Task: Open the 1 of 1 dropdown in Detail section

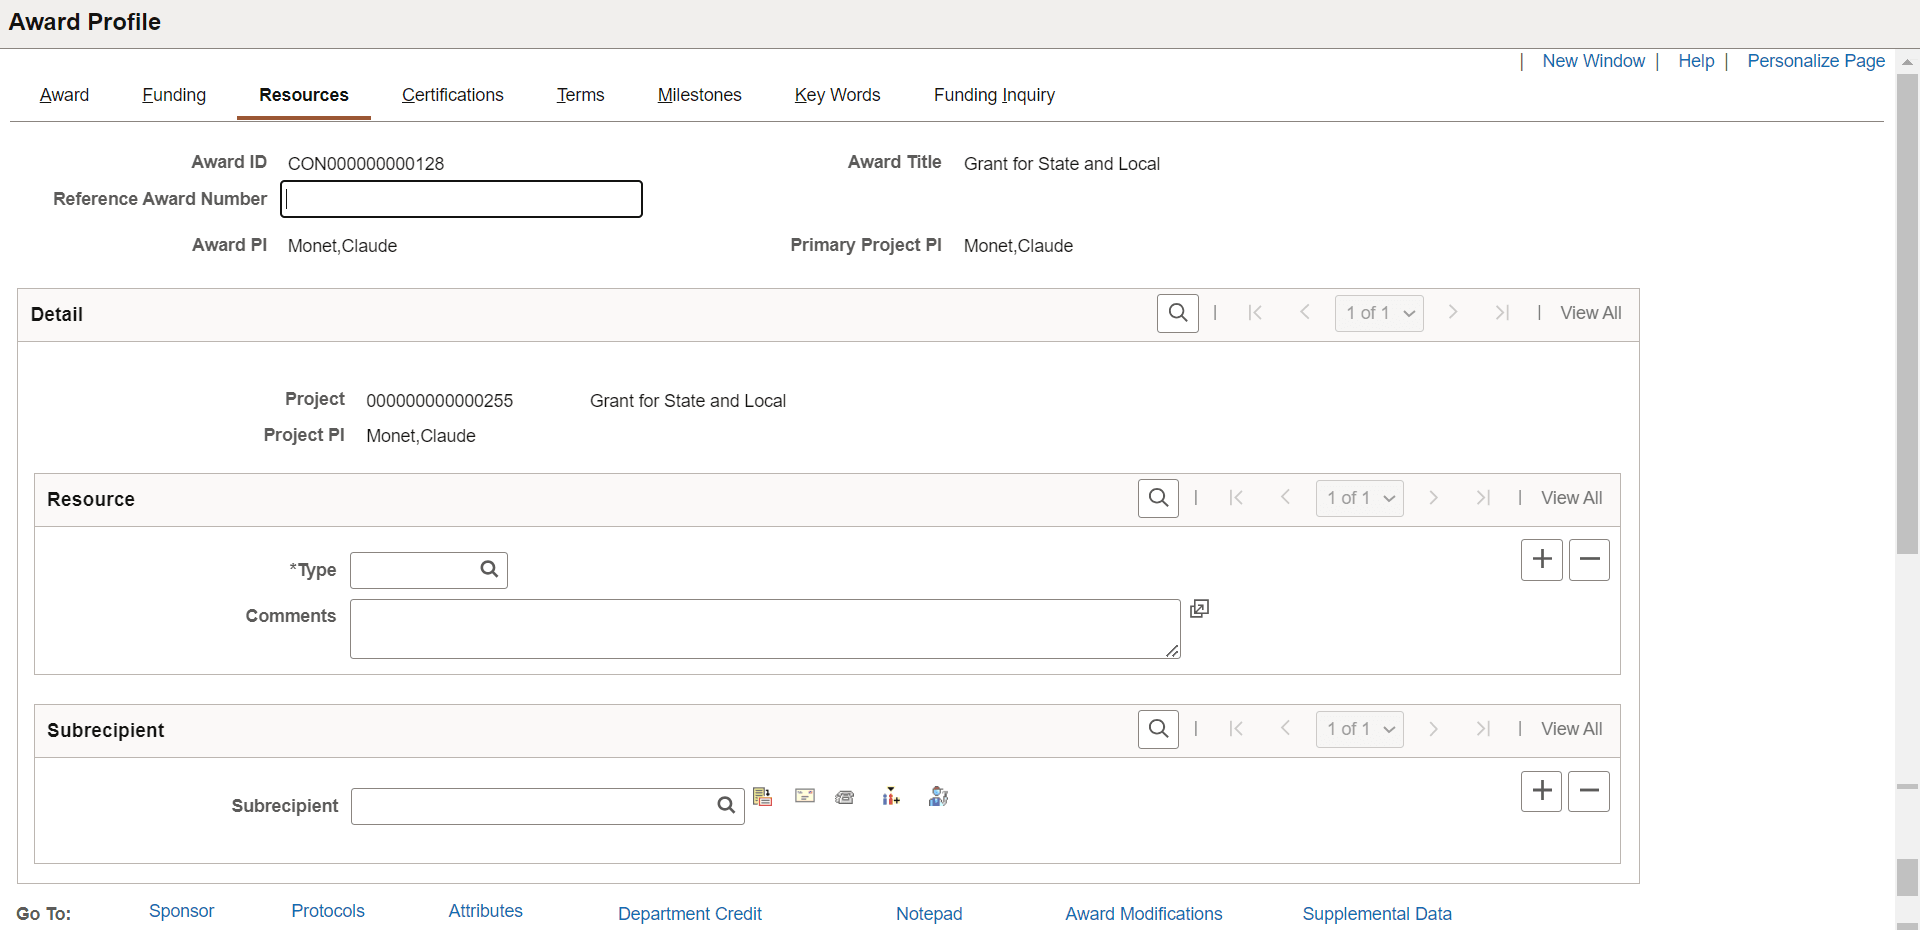Action: [1378, 313]
